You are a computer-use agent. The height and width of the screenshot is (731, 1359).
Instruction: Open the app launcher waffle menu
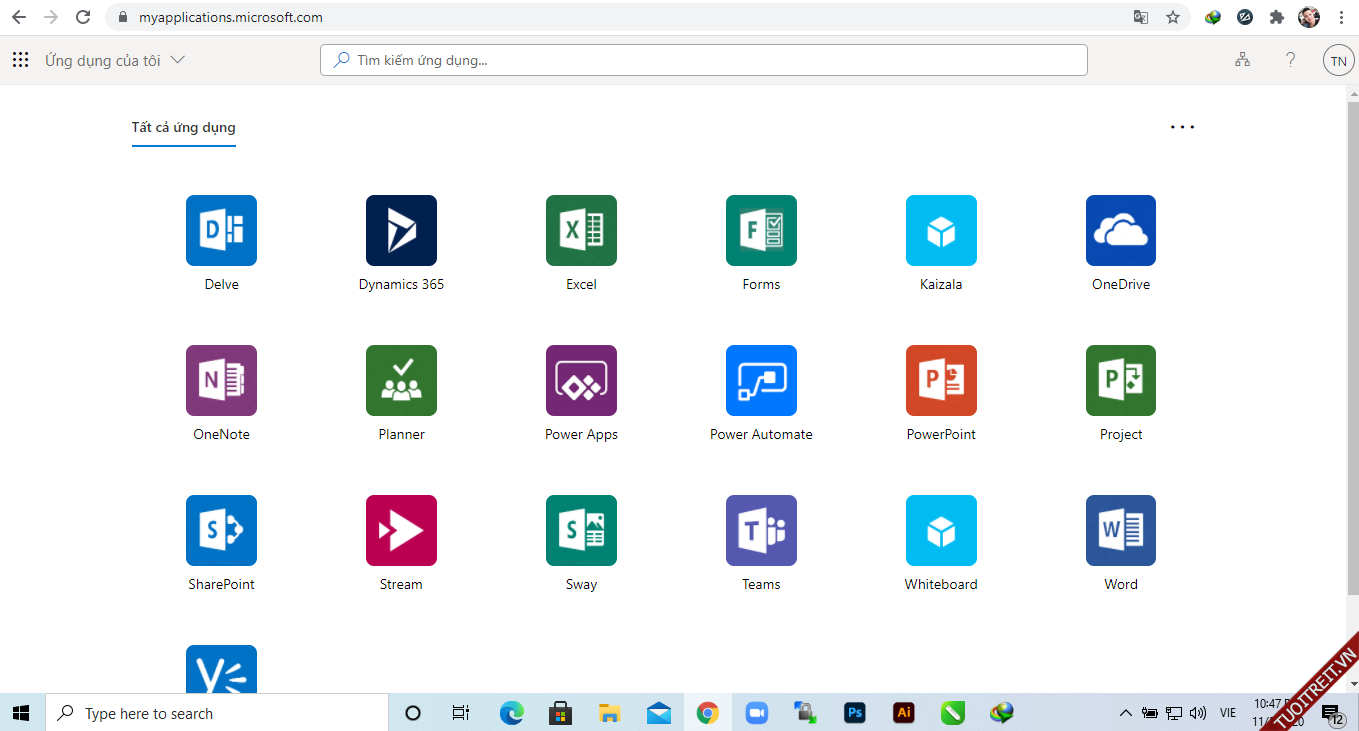tap(20, 60)
